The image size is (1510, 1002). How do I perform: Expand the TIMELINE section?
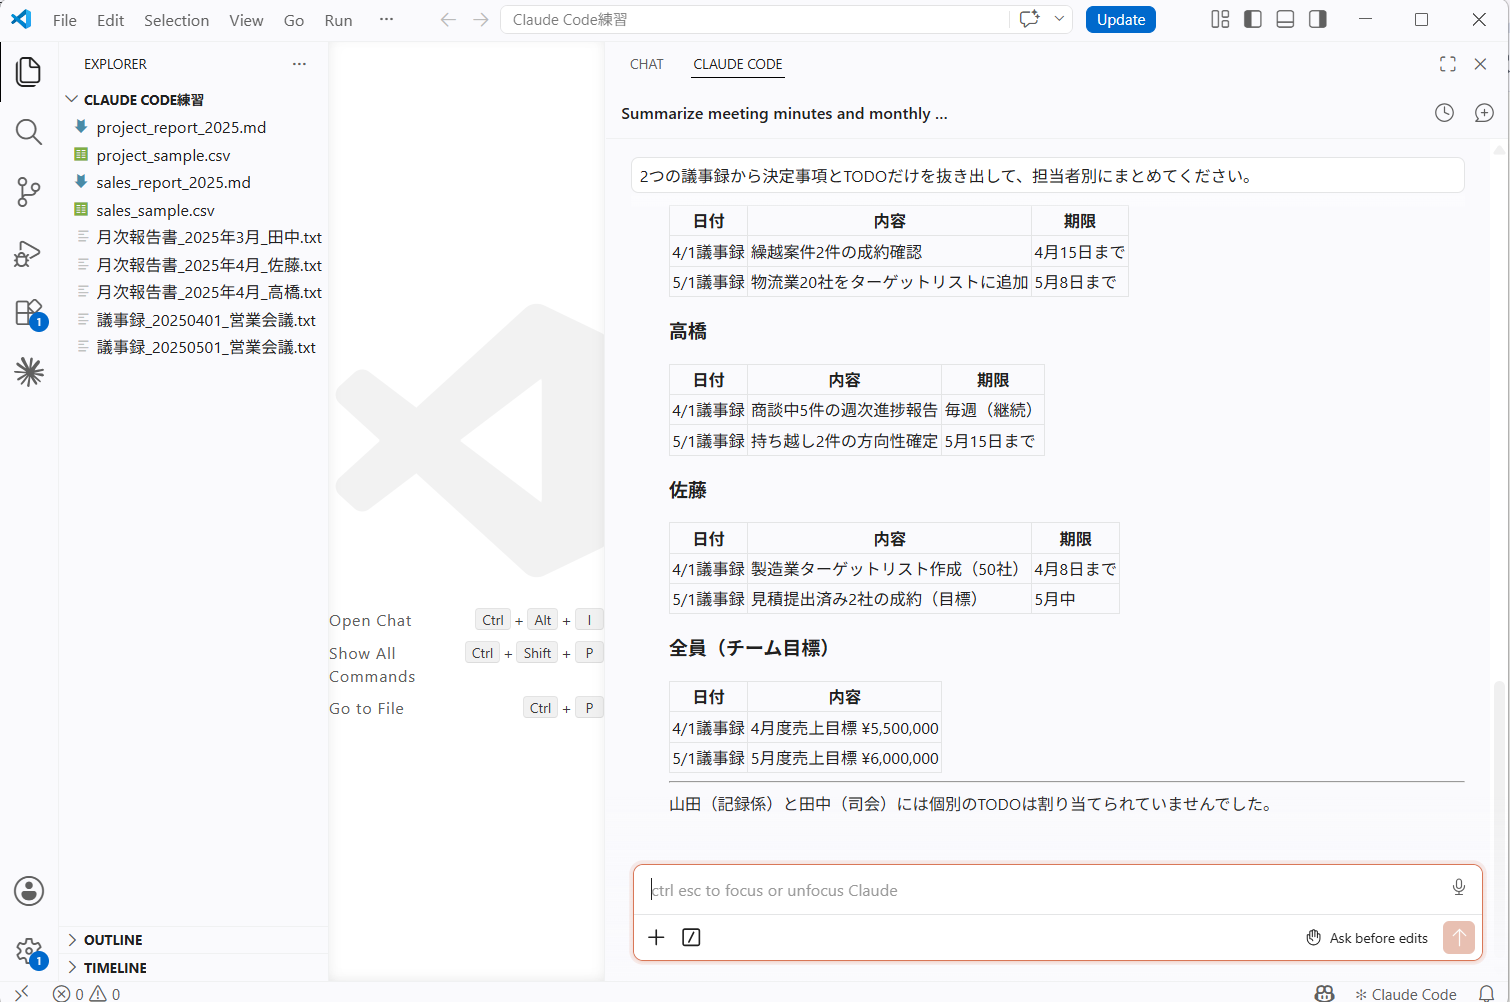193,968
